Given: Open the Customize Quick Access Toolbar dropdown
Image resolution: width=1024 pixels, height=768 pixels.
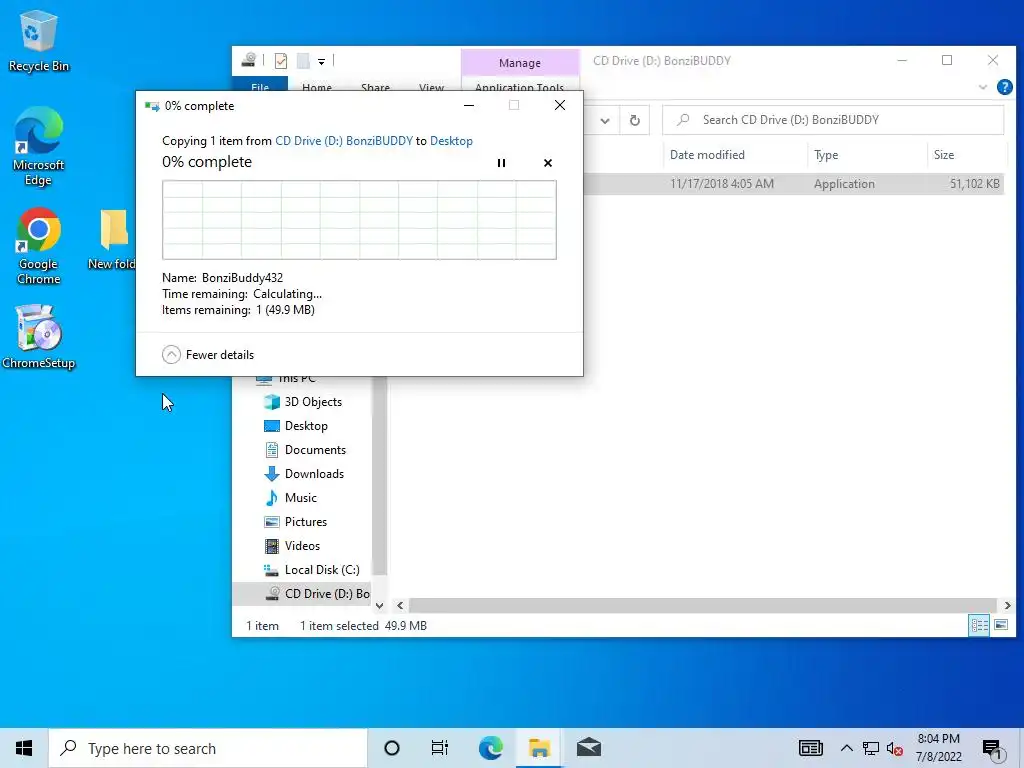Looking at the screenshot, I should tap(321, 61).
